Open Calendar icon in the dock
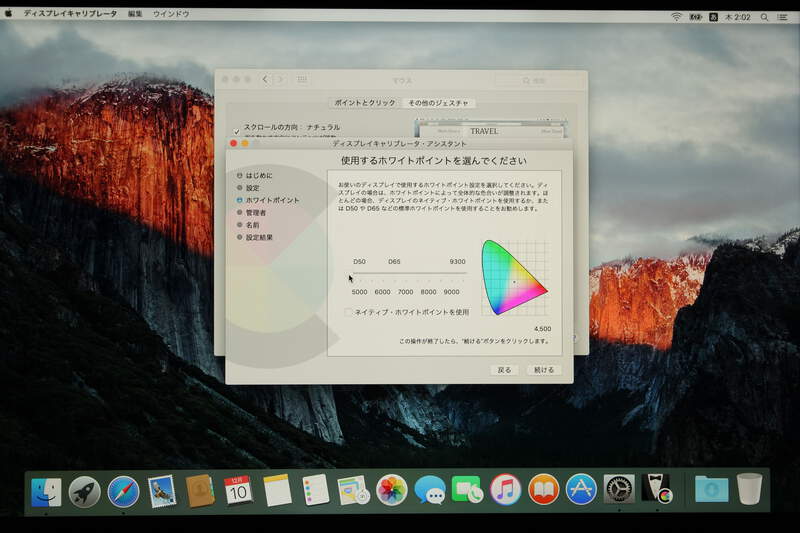The height and width of the screenshot is (533, 800). coord(238,490)
